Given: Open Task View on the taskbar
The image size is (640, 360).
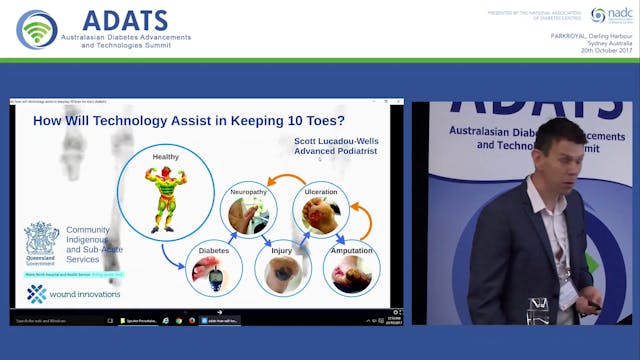Looking at the screenshot, I should click(x=110, y=321).
